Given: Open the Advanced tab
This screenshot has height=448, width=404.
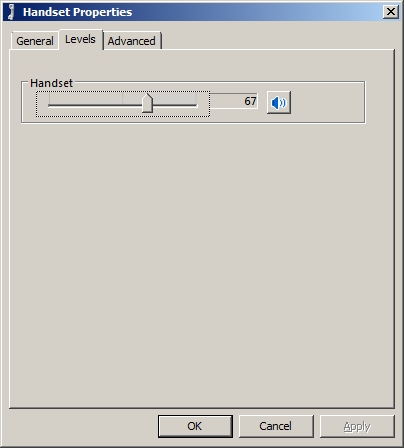Looking at the screenshot, I should 131,41.
